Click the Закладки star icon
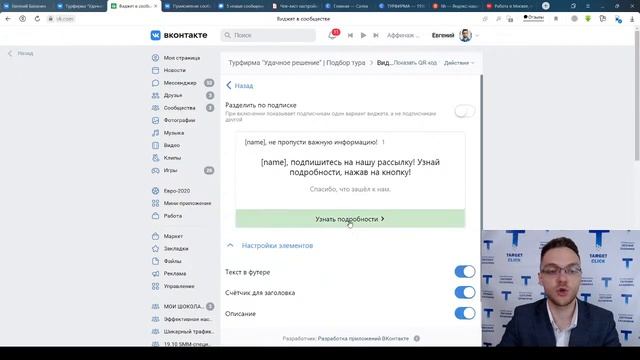 click(x=155, y=249)
